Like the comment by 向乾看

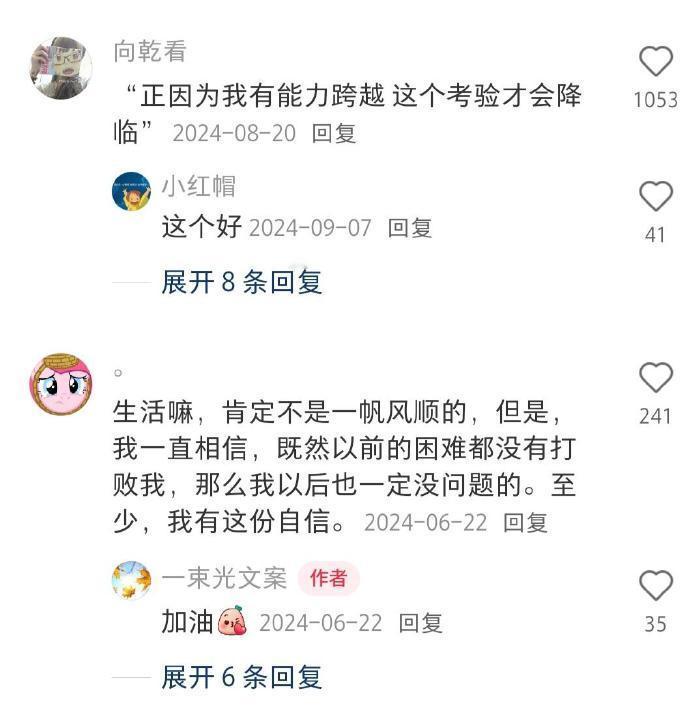click(x=656, y=62)
